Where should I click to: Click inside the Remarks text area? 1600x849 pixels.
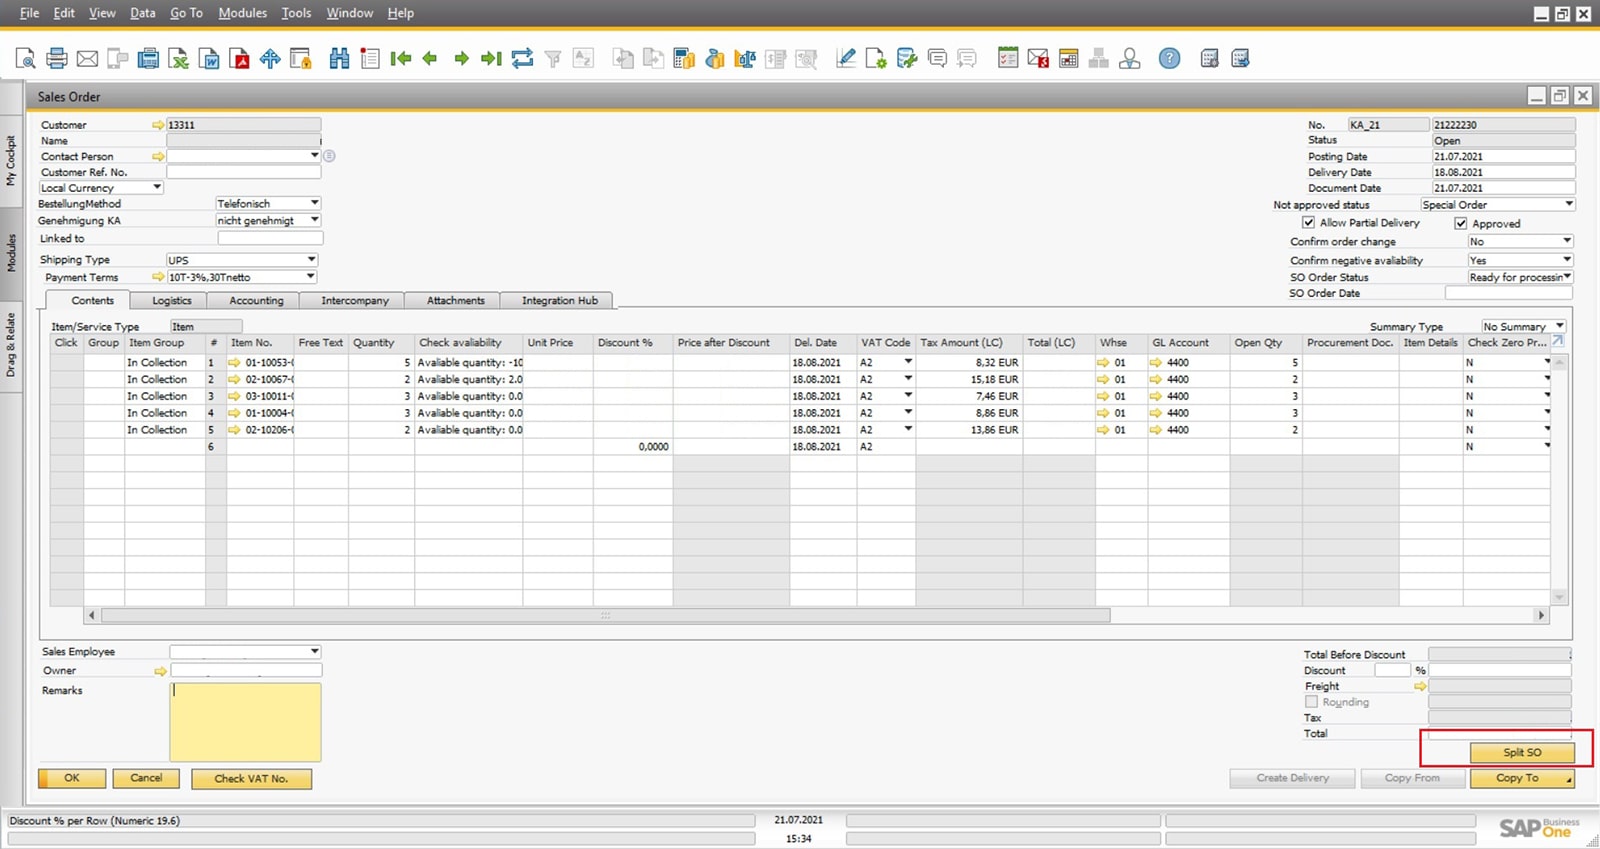point(245,722)
